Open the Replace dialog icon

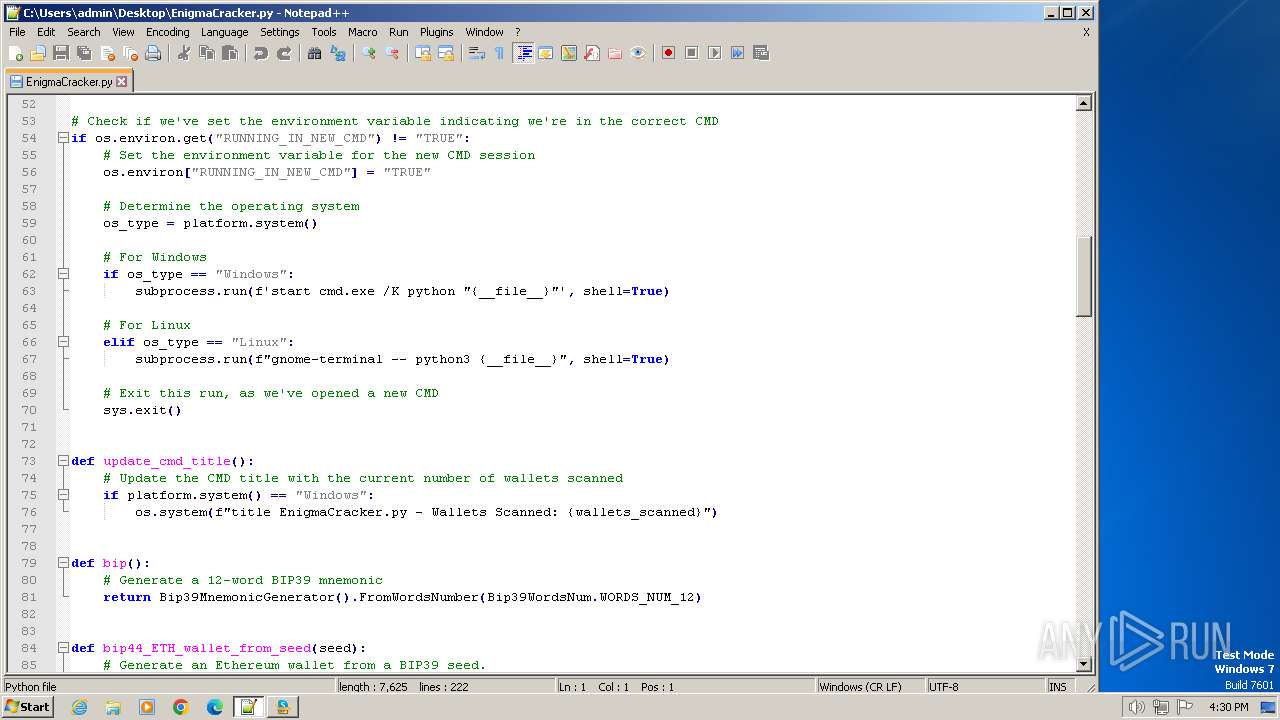click(x=338, y=53)
